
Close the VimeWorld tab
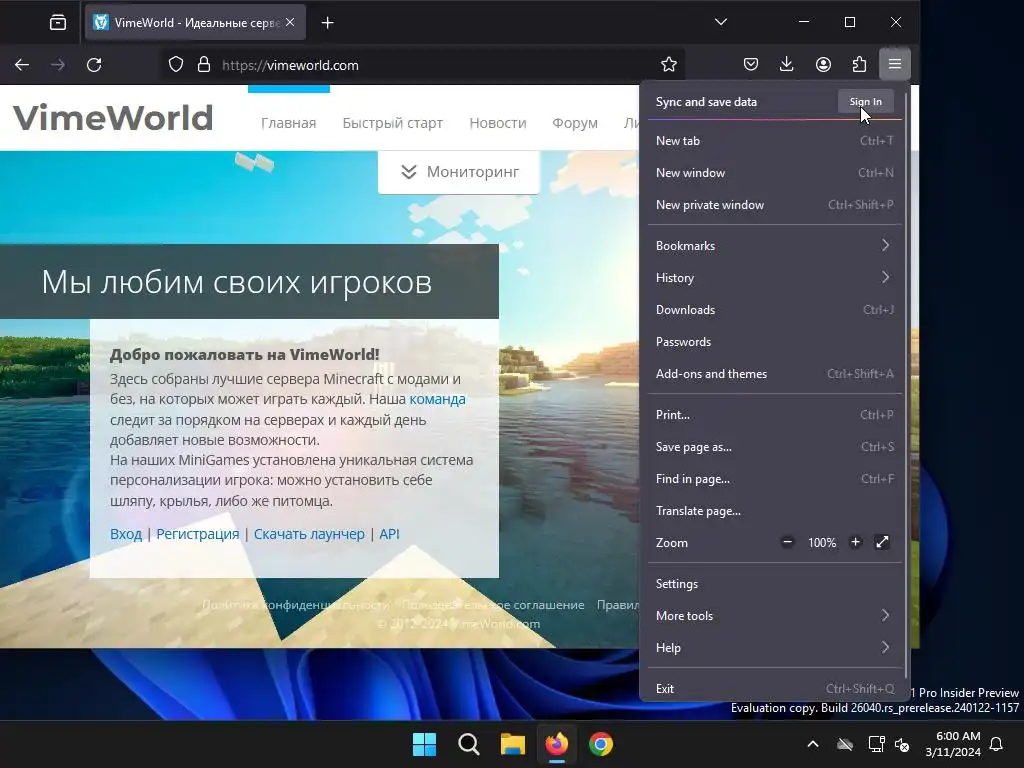pyautogui.click(x=290, y=22)
